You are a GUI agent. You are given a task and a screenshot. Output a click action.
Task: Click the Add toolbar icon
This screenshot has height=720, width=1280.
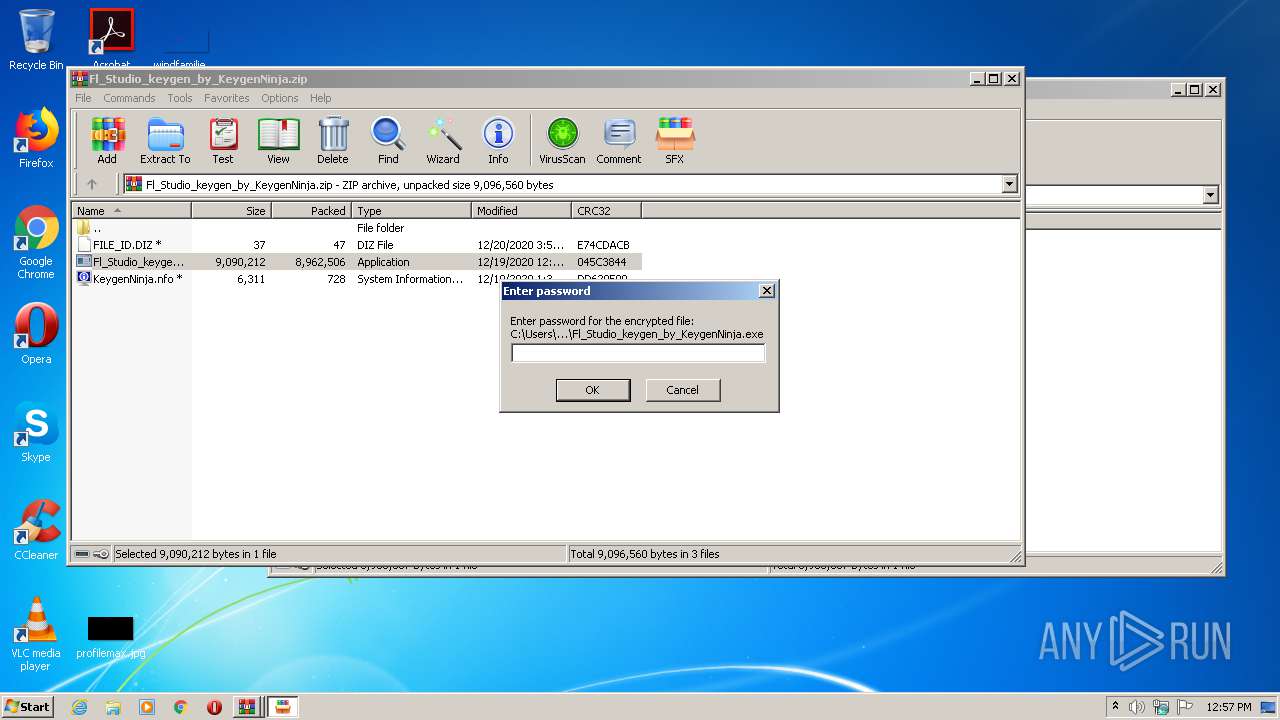click(107, 140)
